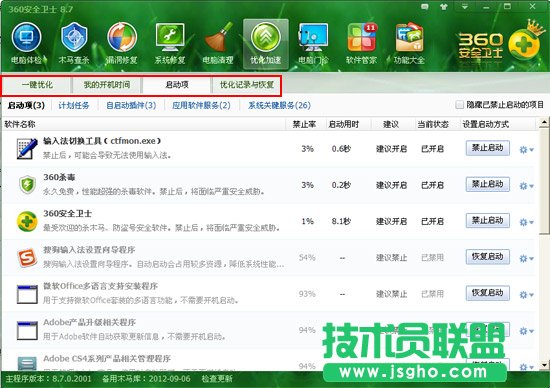Click the startup list scrollbar thumb
The image size is (550, 388).
click(x=544, y=181)
